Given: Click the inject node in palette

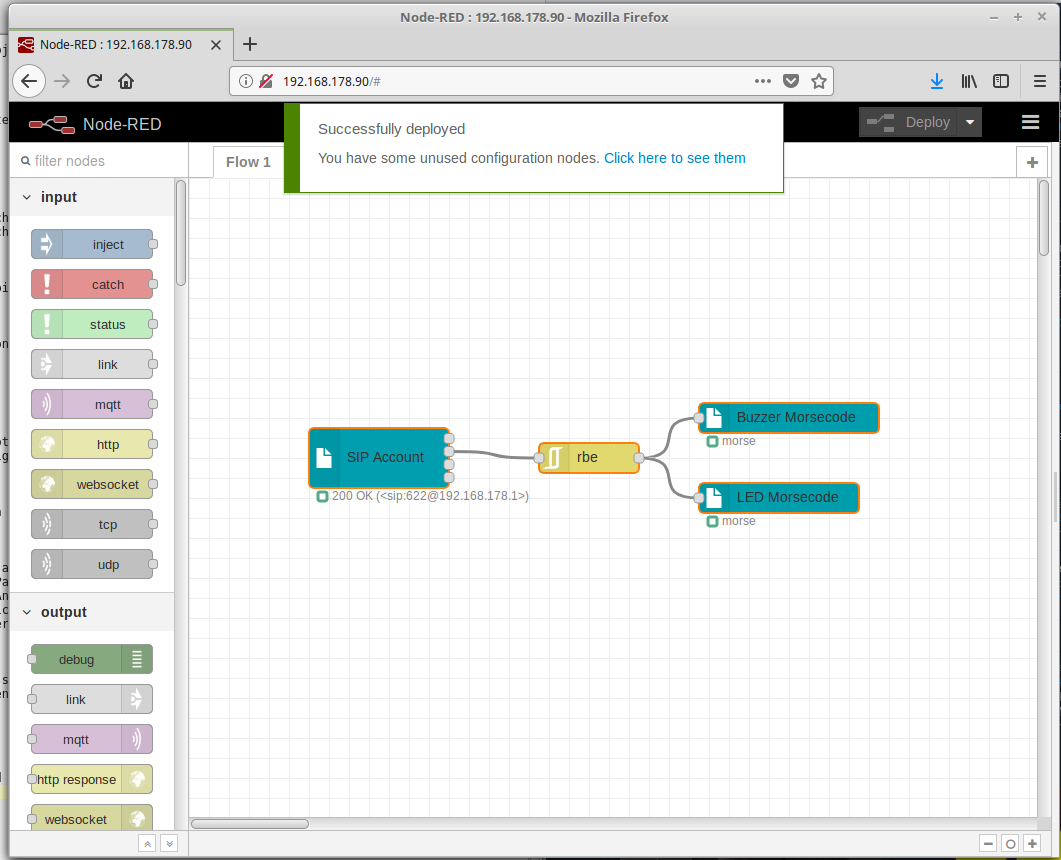Looking at the screenshot, I should click(x=92, y=244).
